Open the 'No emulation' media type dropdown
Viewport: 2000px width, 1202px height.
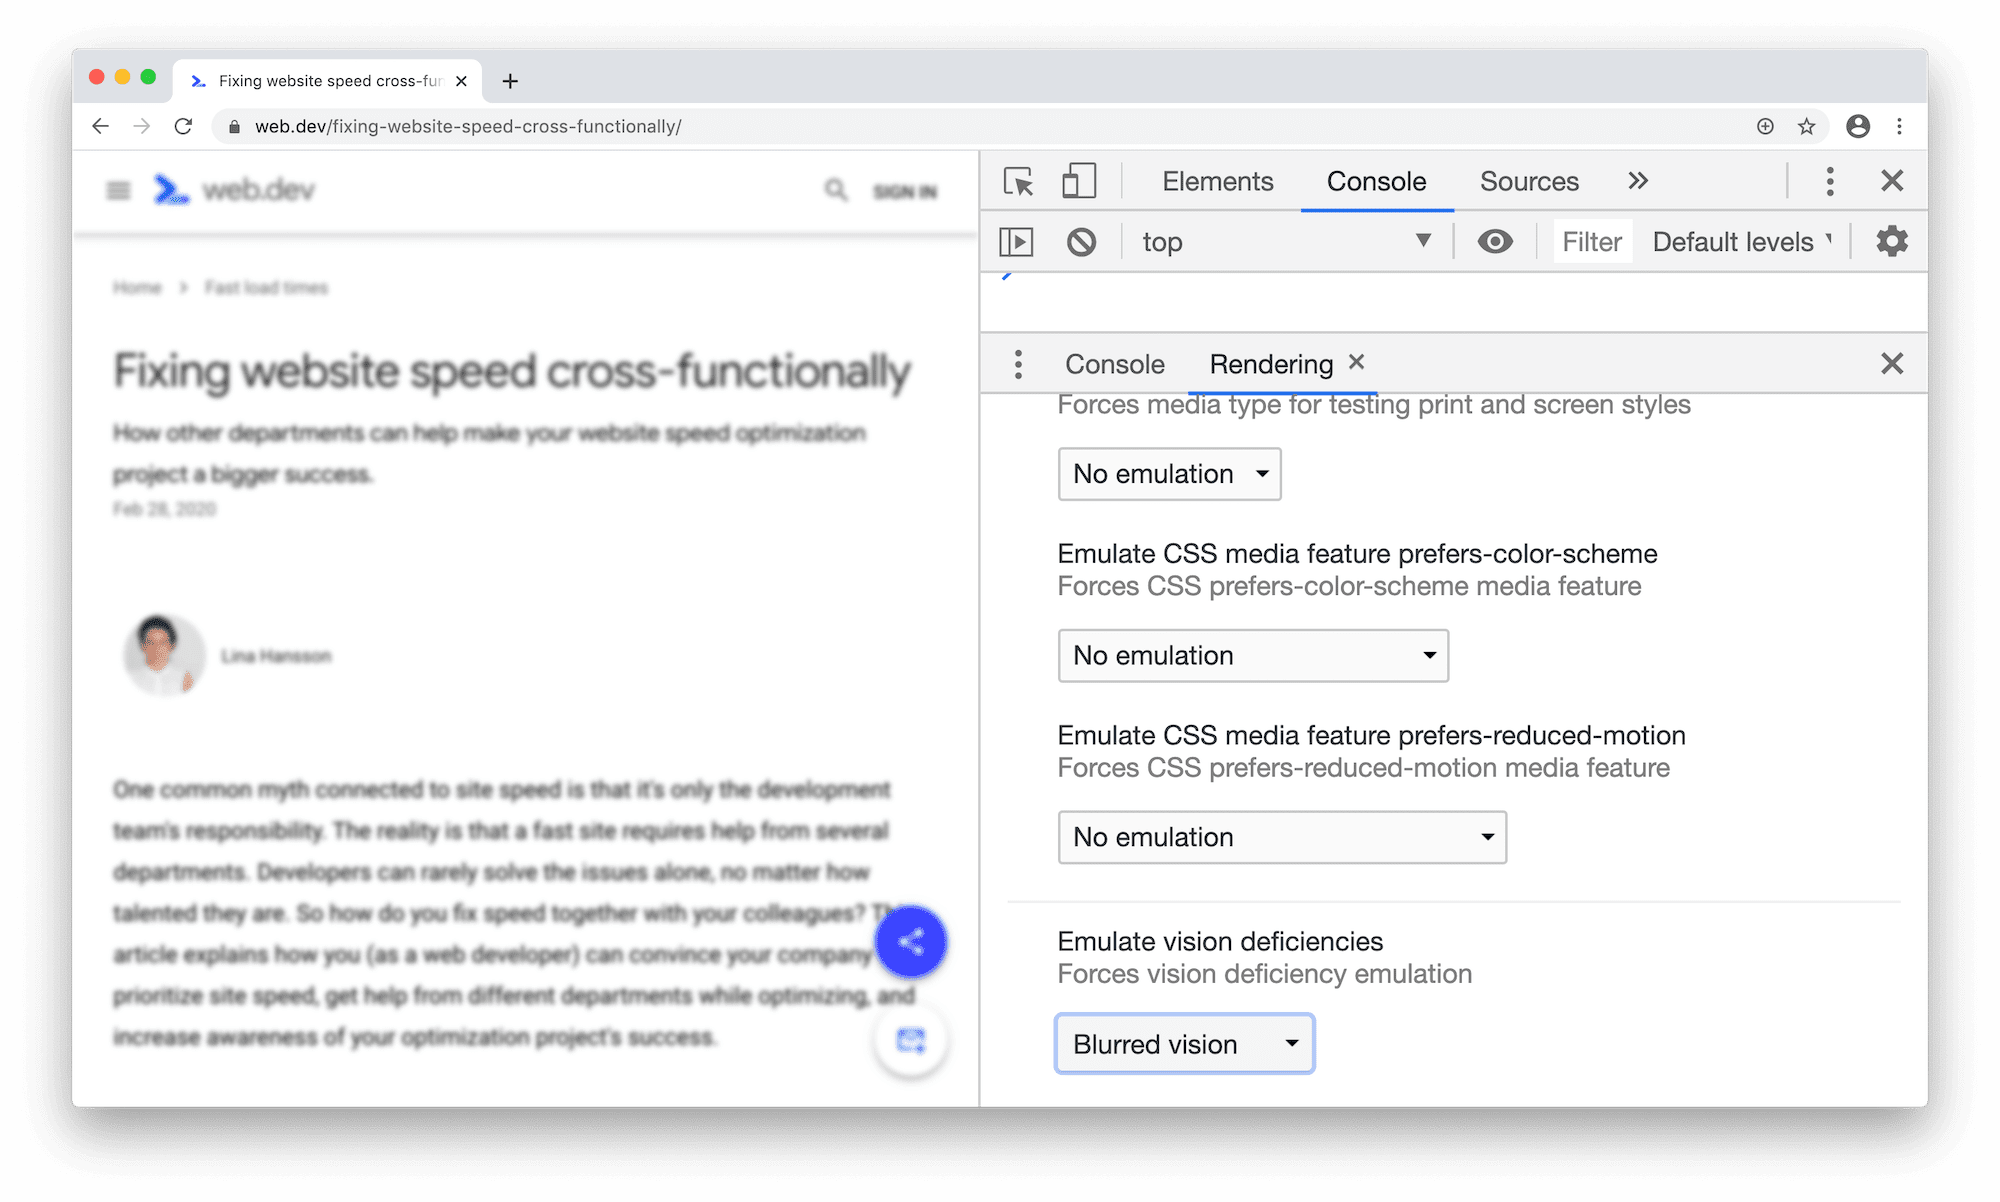coord(1169,473)
